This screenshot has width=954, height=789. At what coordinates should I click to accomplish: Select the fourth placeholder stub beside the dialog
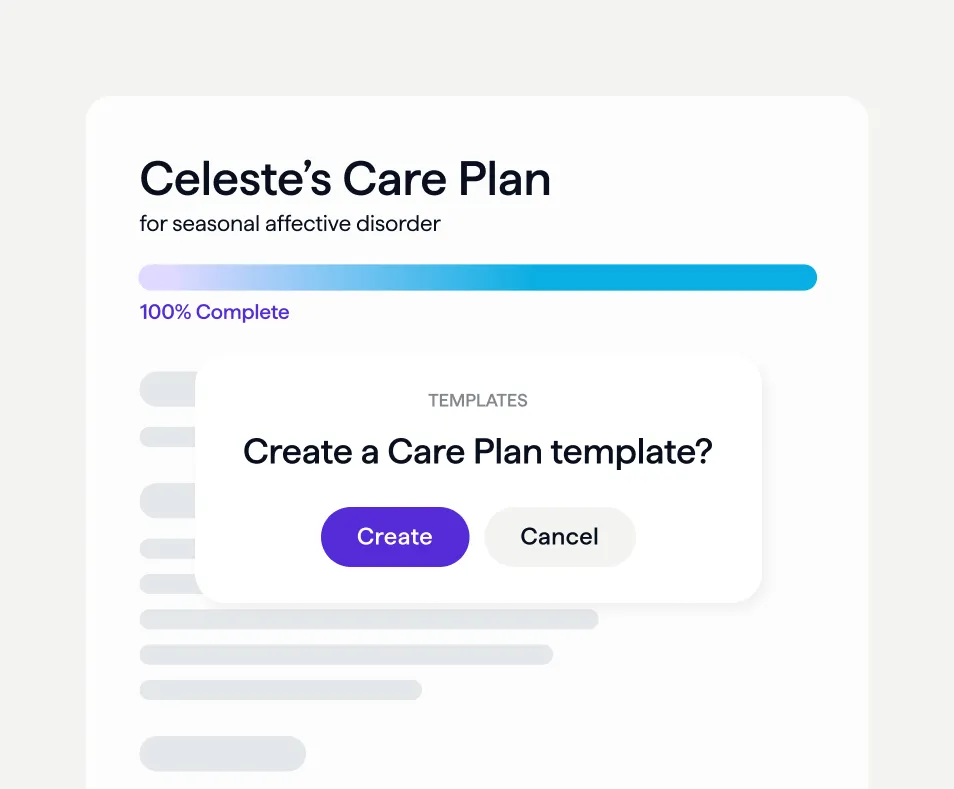(165, 547)
